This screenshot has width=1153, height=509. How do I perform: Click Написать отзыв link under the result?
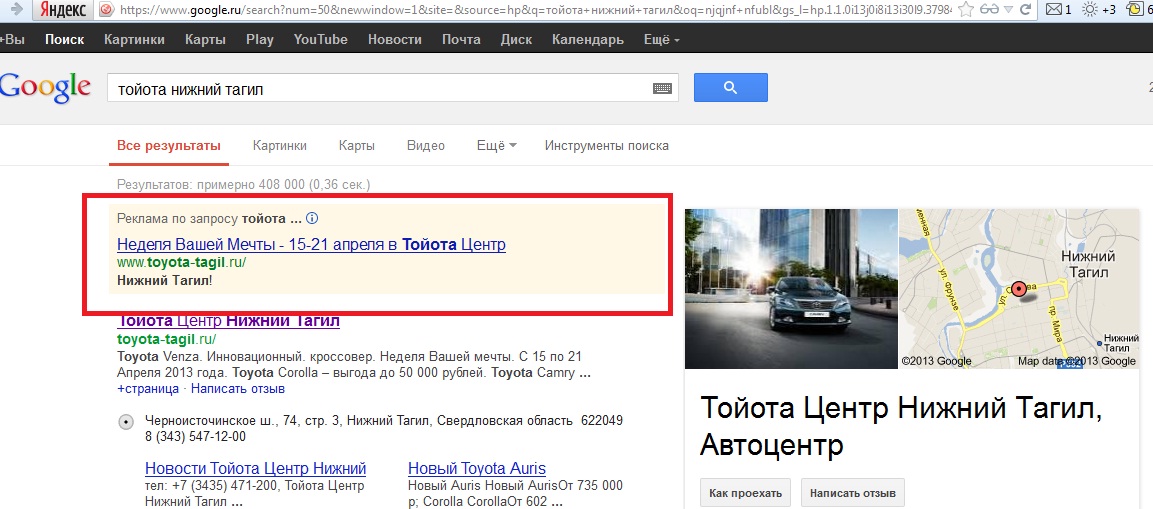click(x=238, y=388)
